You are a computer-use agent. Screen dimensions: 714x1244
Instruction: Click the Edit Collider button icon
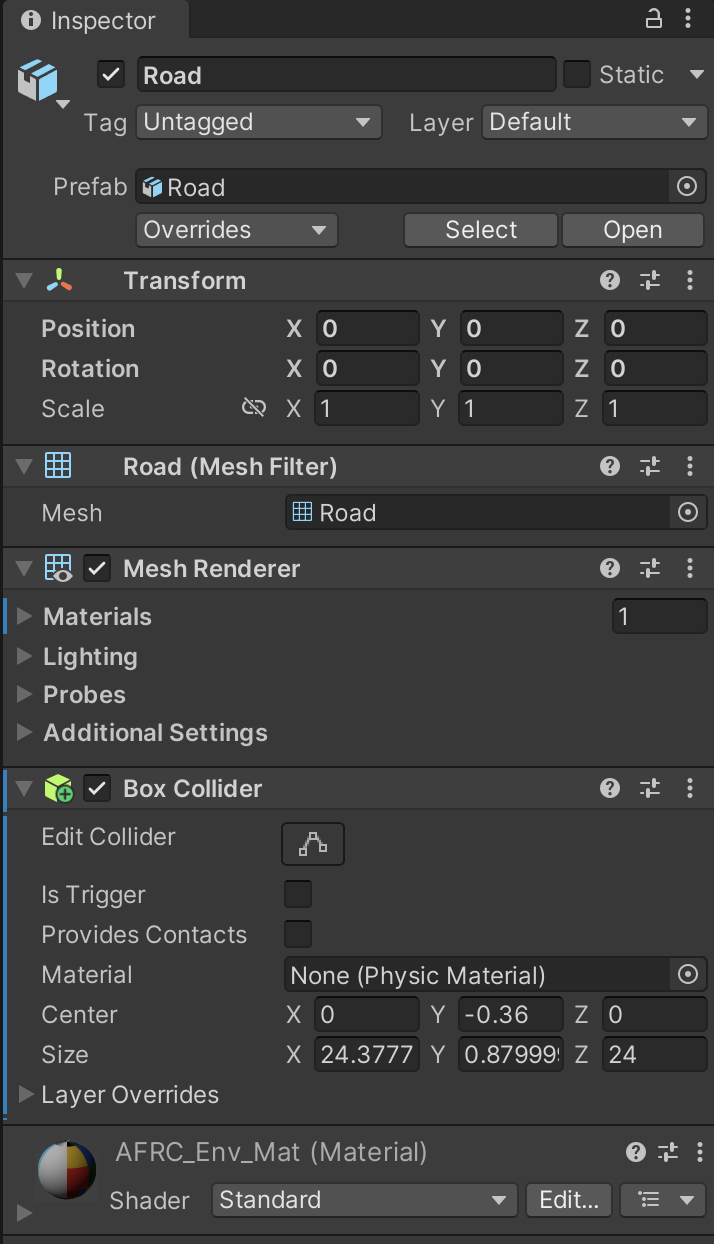point(312,844)
